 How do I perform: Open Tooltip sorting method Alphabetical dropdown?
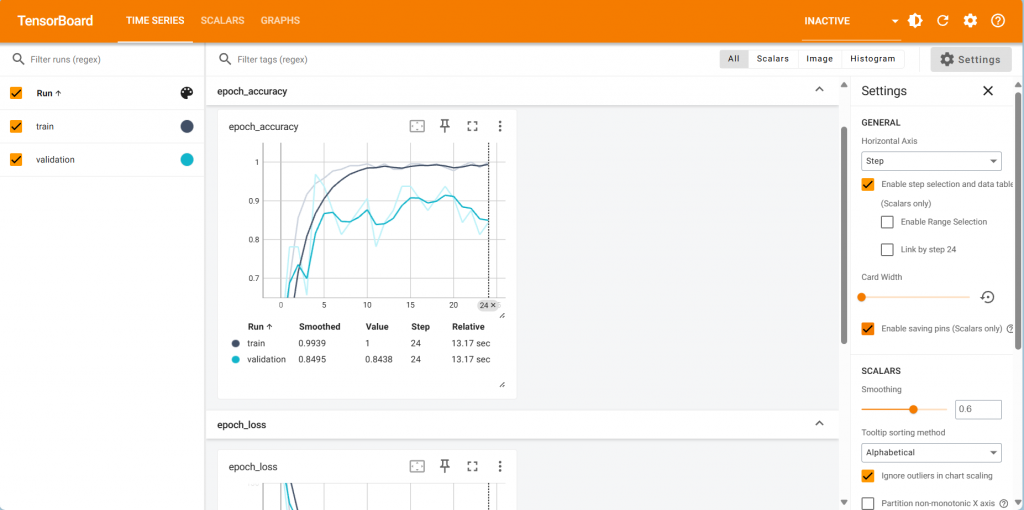pos(931,452)
